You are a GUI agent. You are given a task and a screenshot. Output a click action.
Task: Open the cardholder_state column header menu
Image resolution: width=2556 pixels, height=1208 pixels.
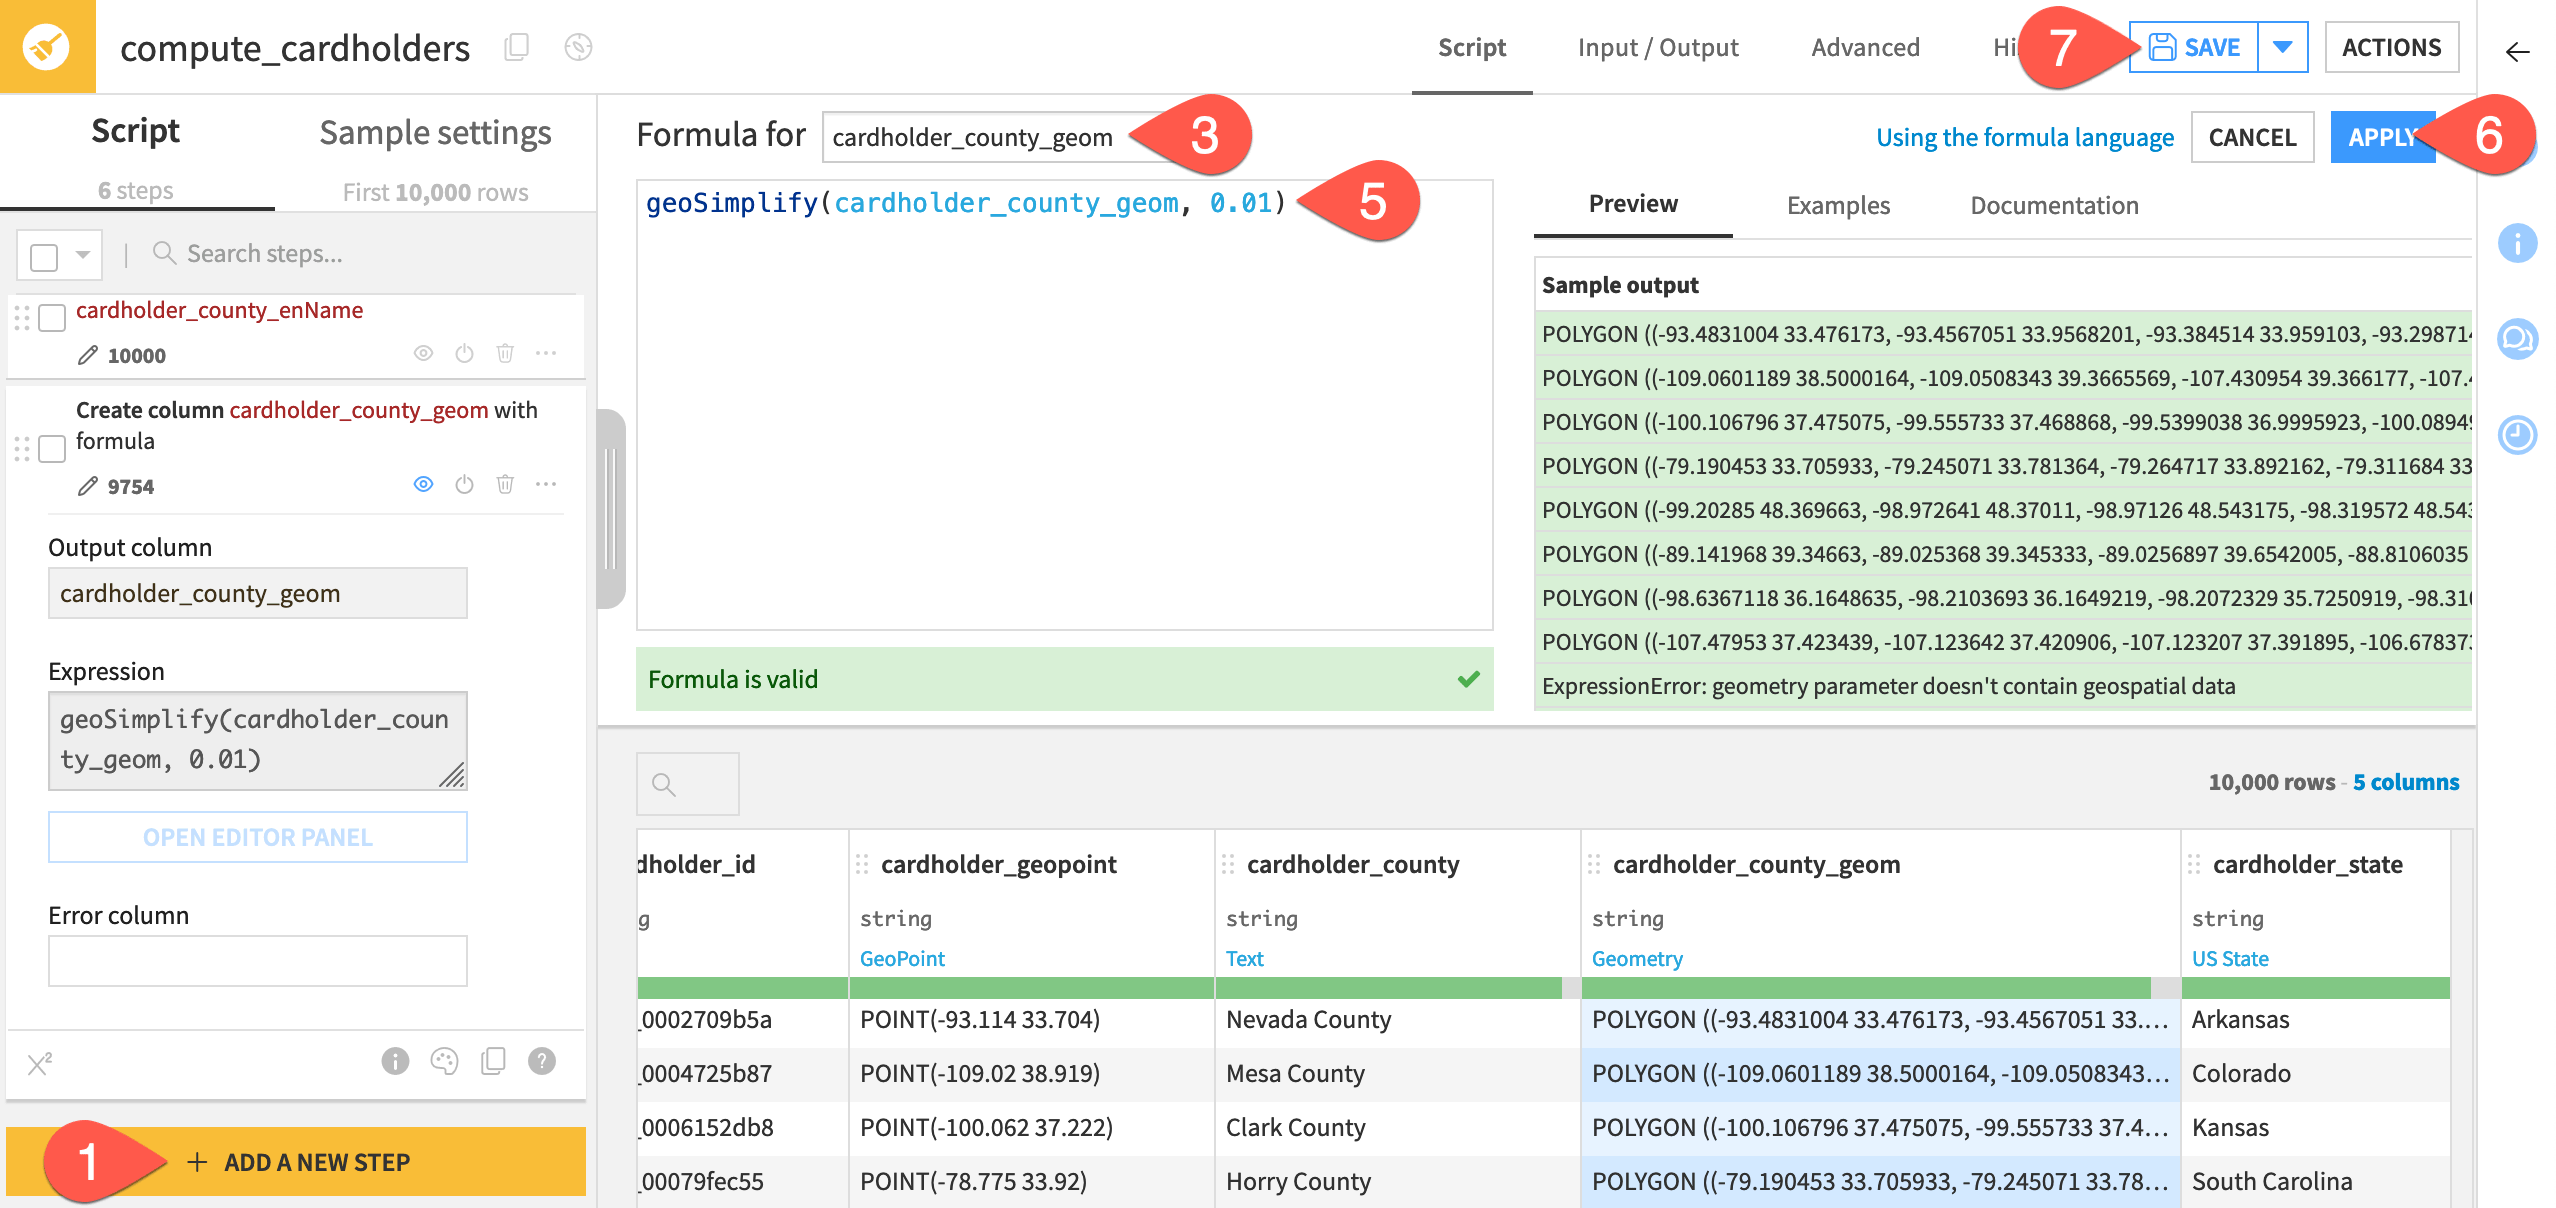[2308, 864]
